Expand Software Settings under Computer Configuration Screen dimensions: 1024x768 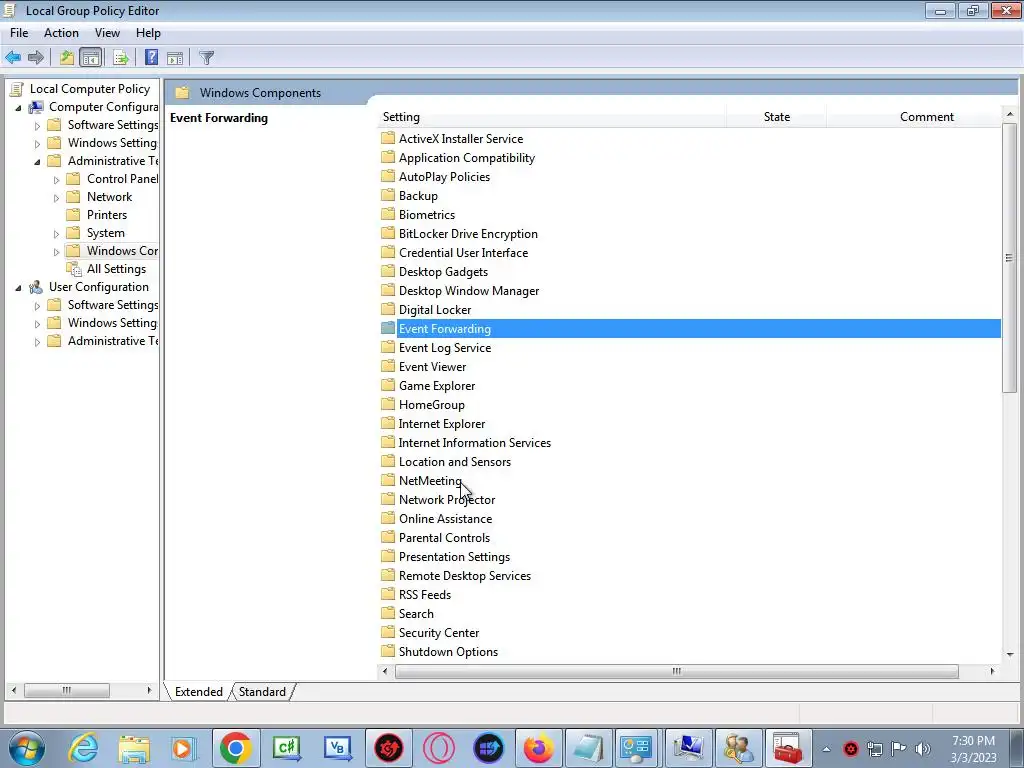(x=37, y=125)
